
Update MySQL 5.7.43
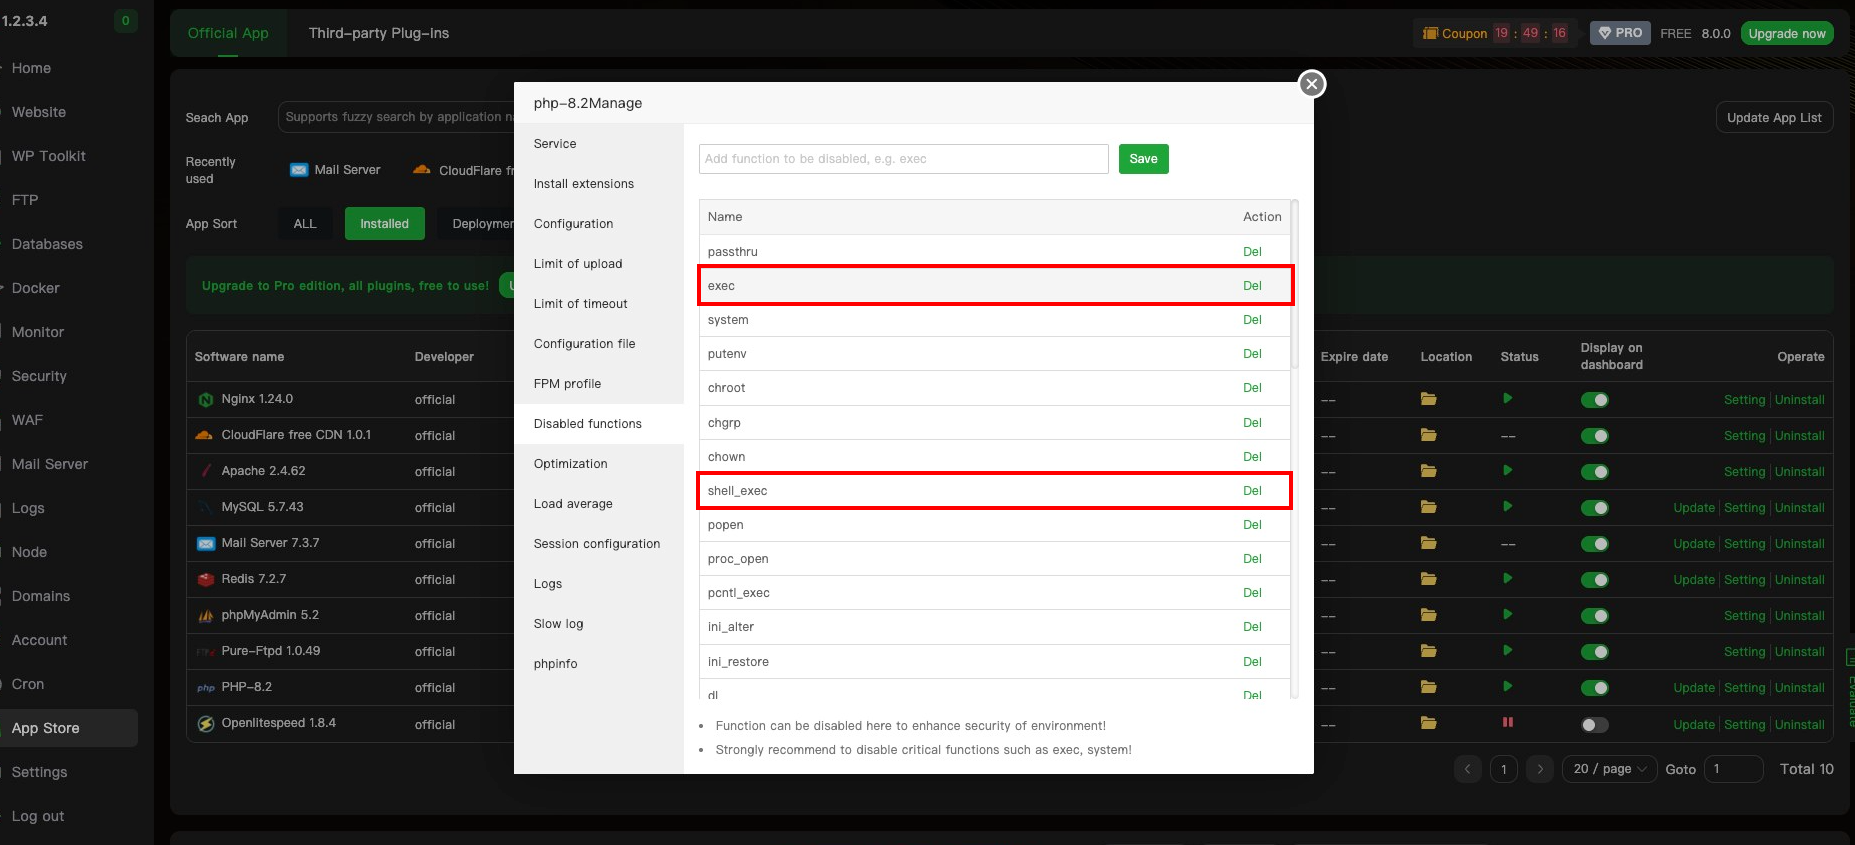click(1694, 508)
